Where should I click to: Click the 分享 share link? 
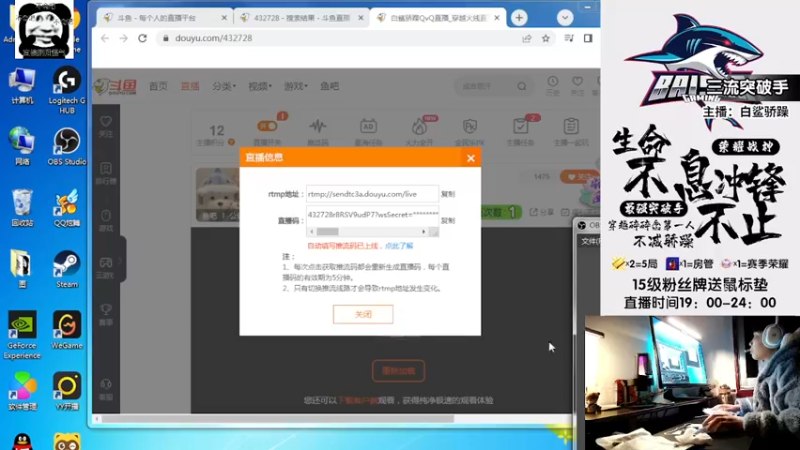[x=542, y=212]
